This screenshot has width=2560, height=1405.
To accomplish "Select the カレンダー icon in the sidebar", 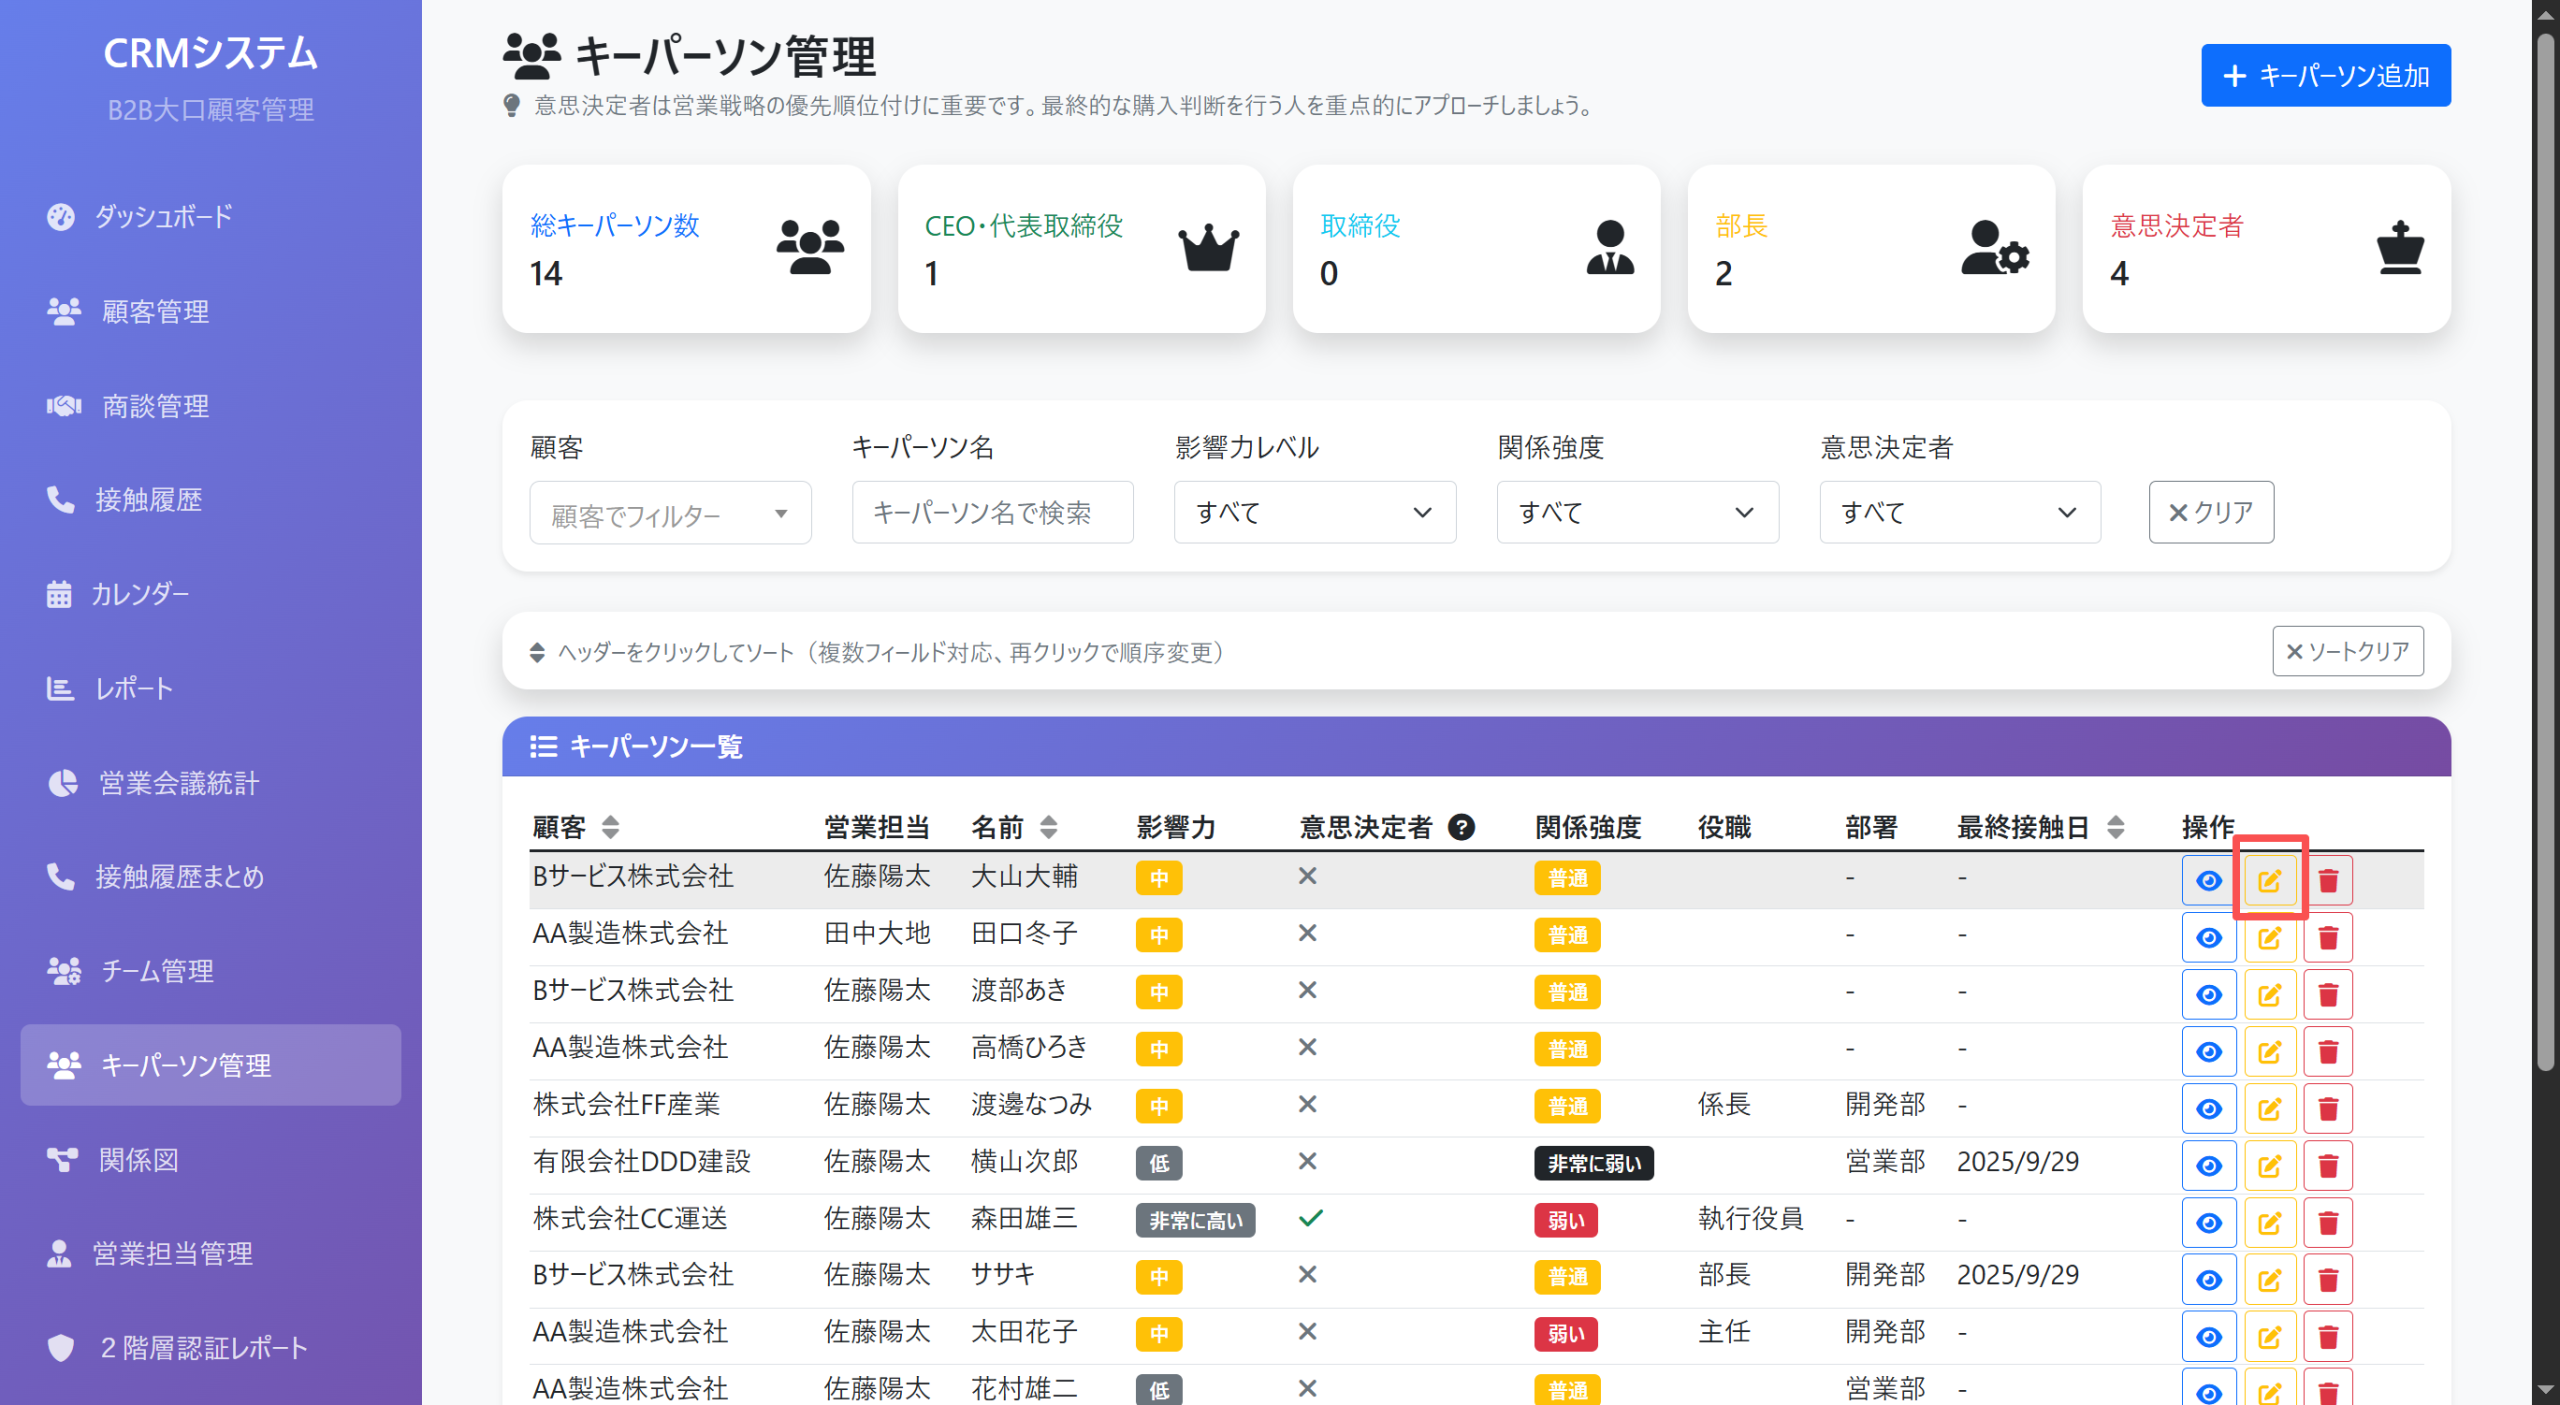I will [60, 594].
